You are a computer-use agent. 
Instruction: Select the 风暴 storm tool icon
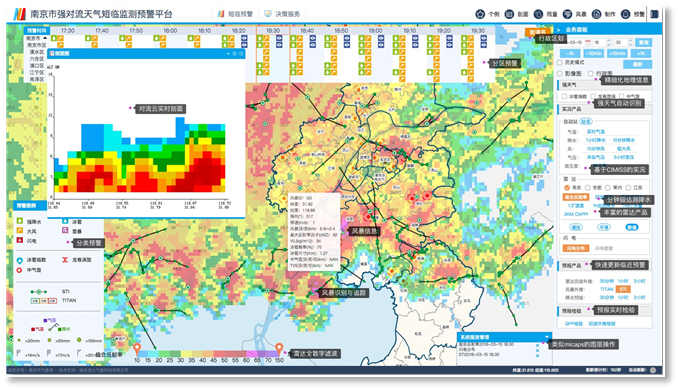click(567, 14)
